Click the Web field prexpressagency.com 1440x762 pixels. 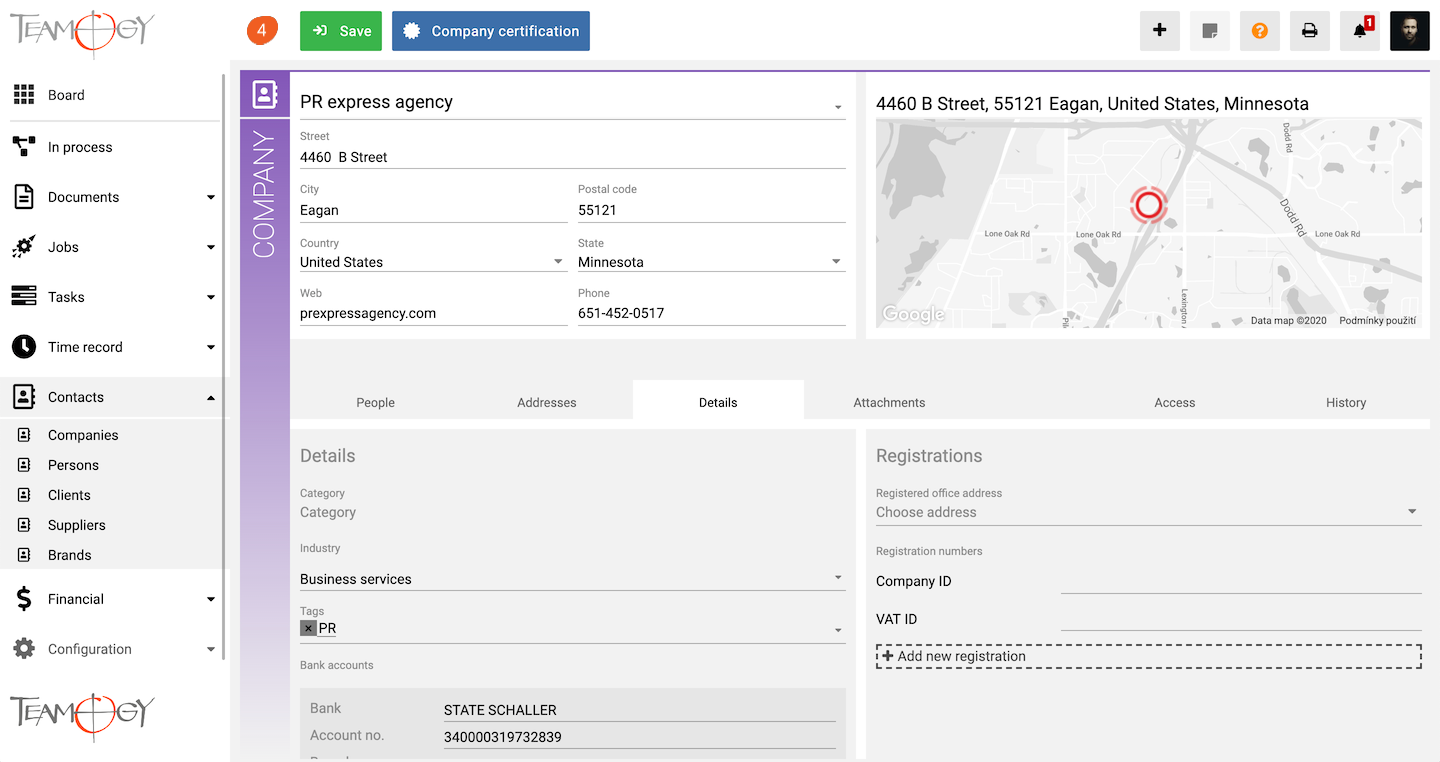point(433,313)
